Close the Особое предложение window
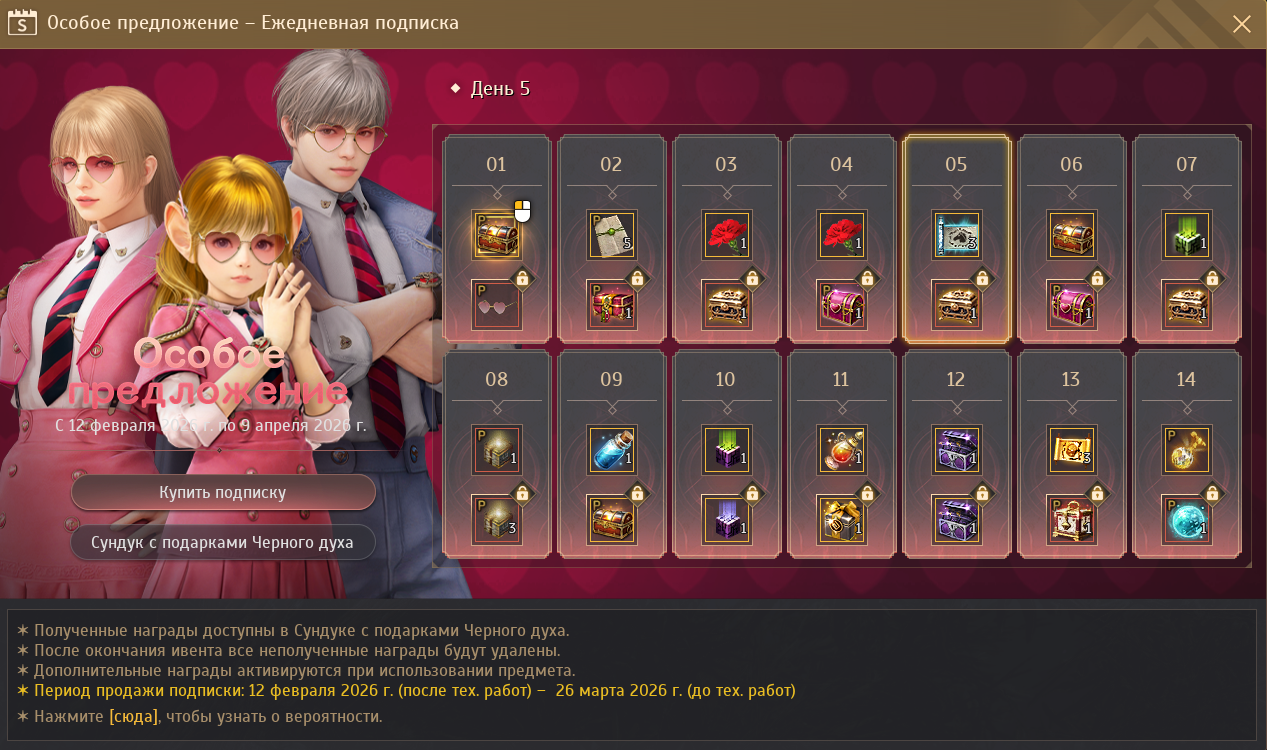 (x=1241, y=24)
